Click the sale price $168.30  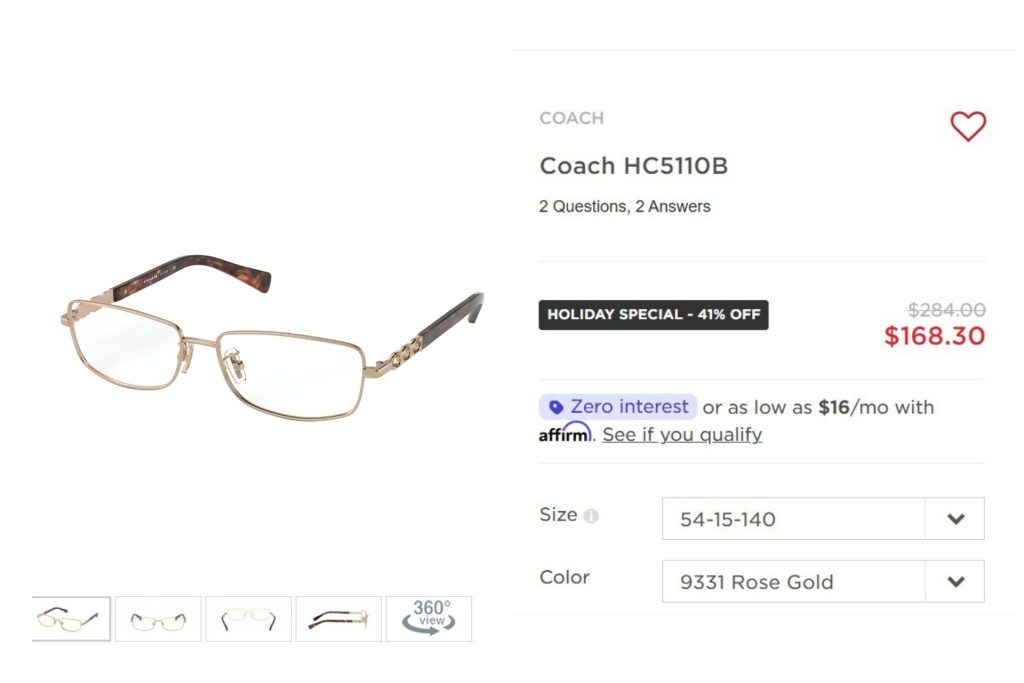click(936, 336)
